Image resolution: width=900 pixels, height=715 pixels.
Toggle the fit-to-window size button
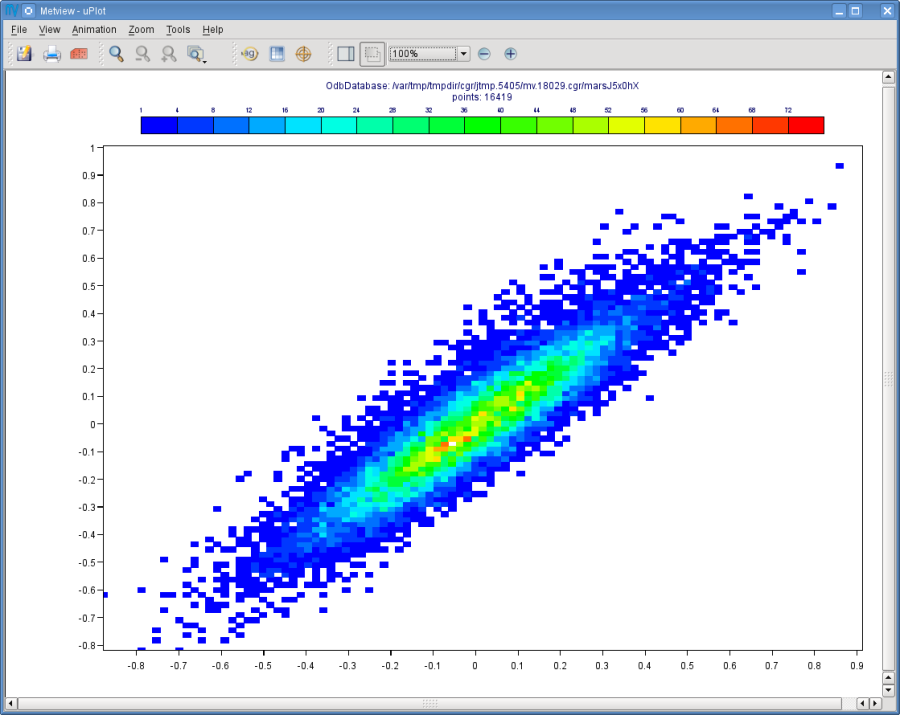click(372, 54)
